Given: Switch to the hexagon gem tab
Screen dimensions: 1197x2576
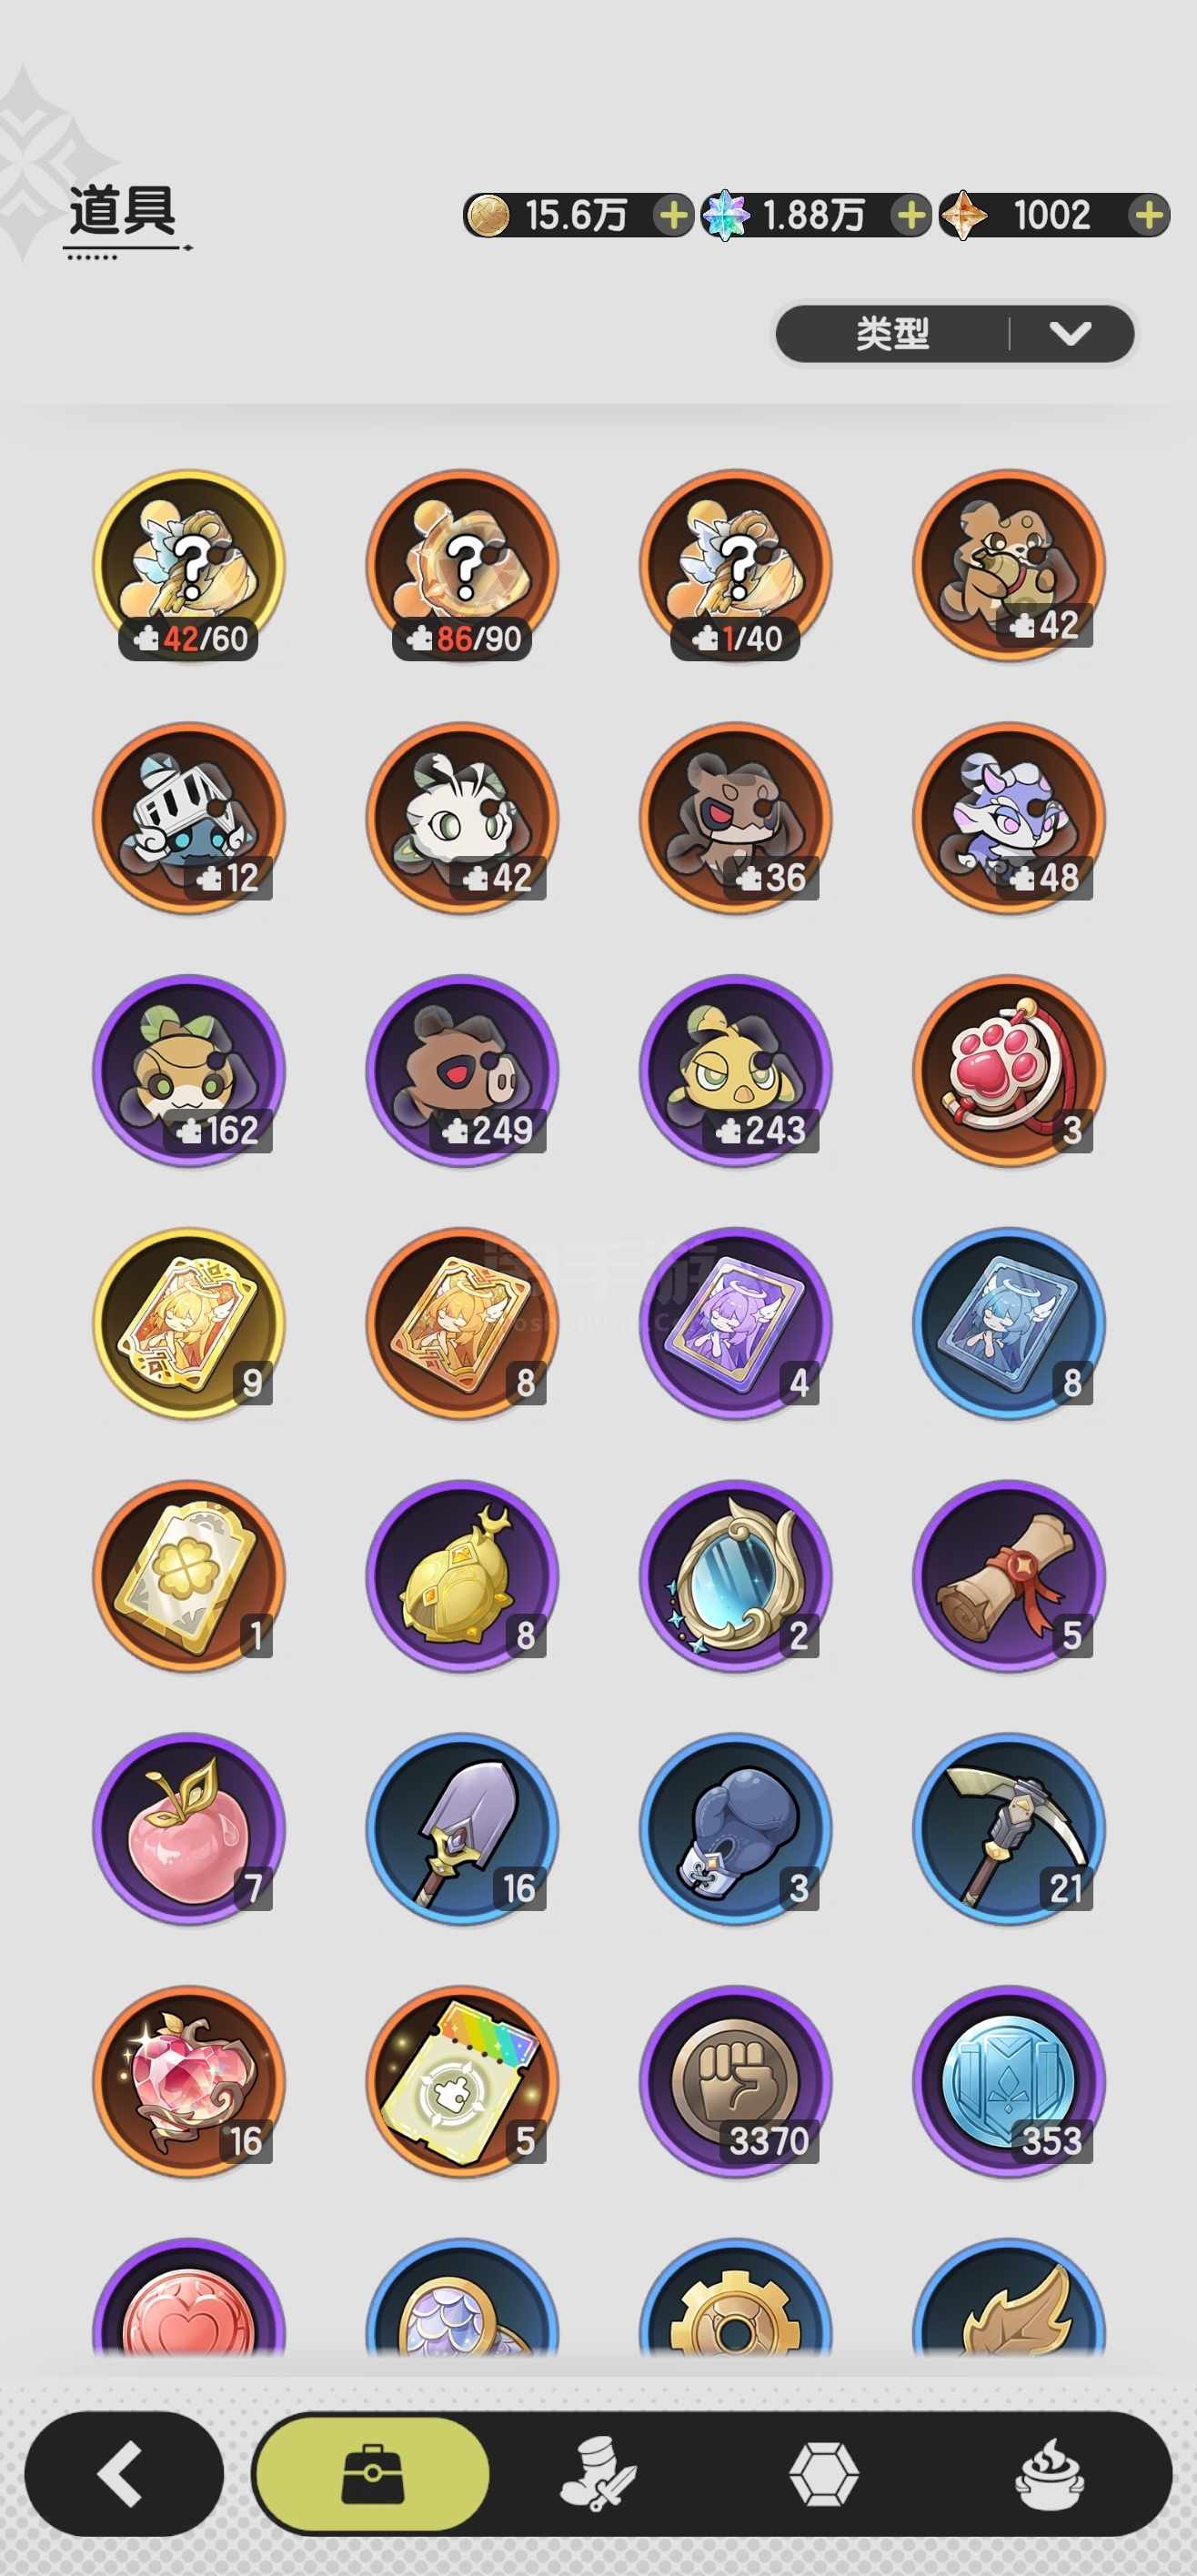Looking at the screenshot, I should click(824, 2474).
